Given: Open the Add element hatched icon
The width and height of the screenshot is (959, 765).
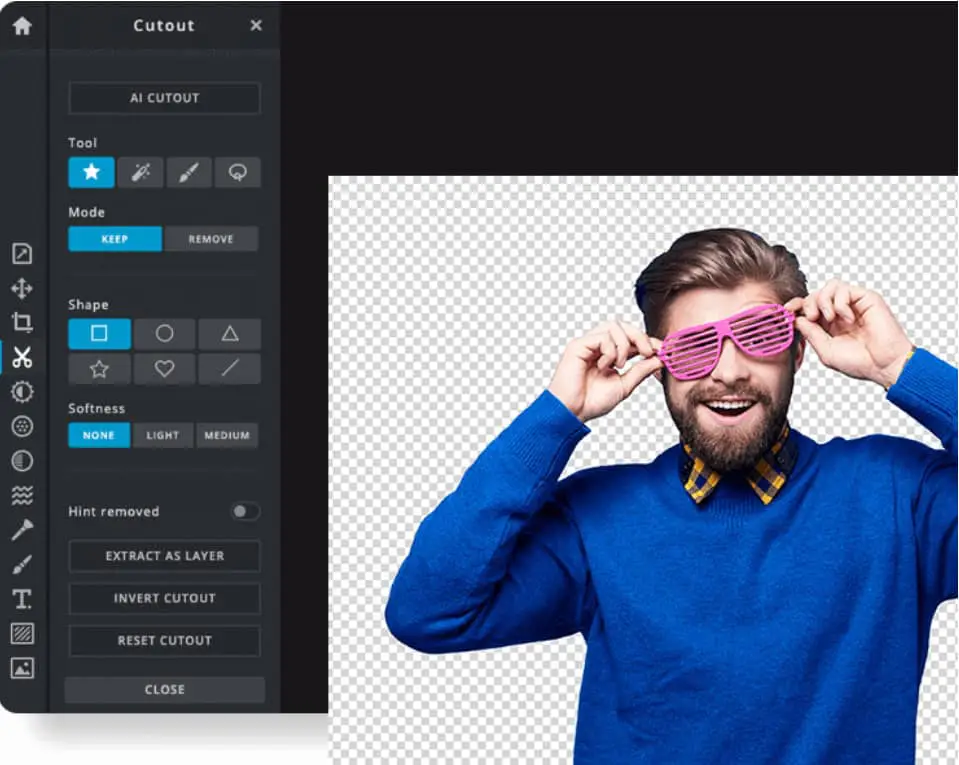Looking at the screenshot, I should tap(22, 634).
